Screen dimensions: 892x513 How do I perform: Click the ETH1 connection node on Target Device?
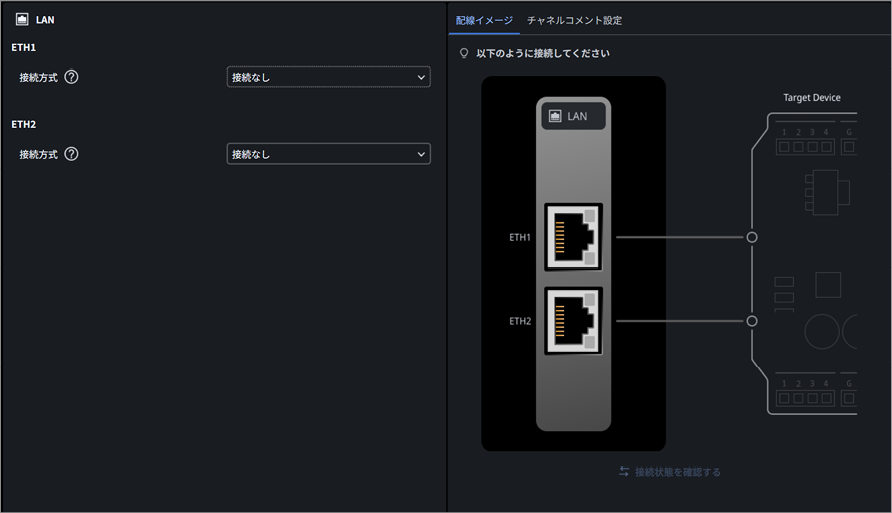click(751, 237)
